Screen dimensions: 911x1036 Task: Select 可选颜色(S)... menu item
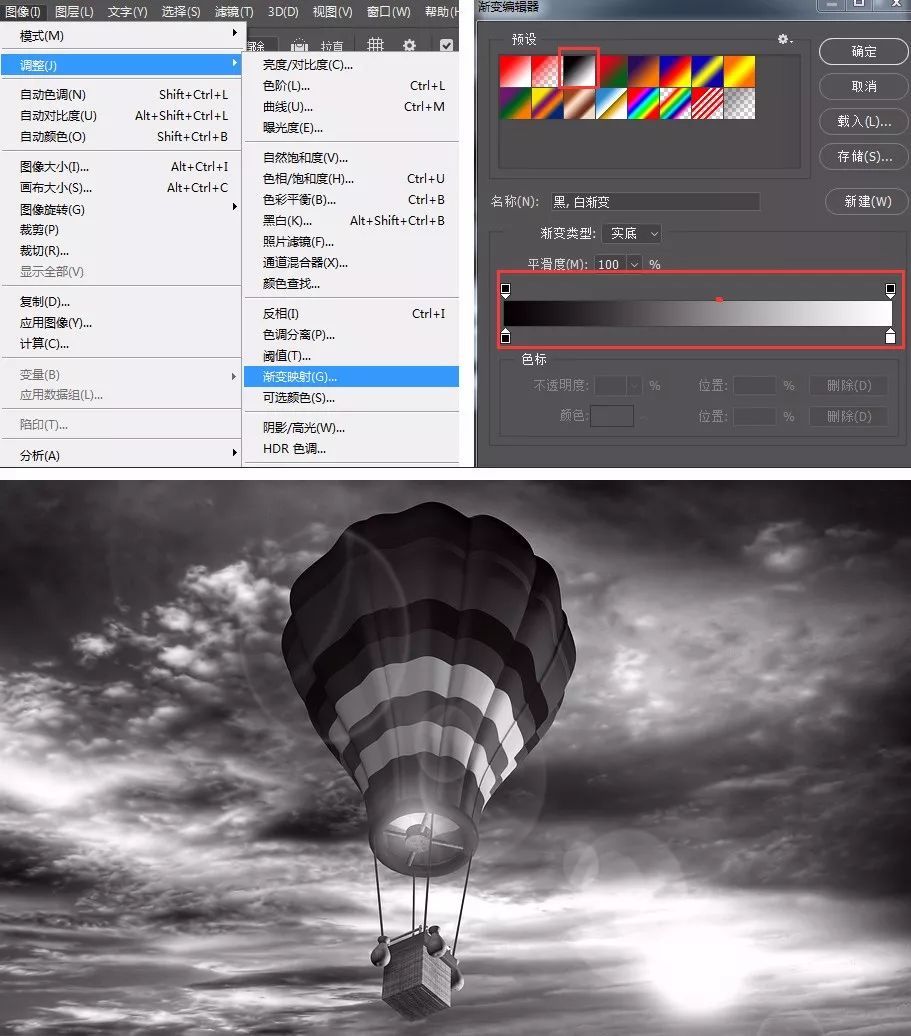351,398
